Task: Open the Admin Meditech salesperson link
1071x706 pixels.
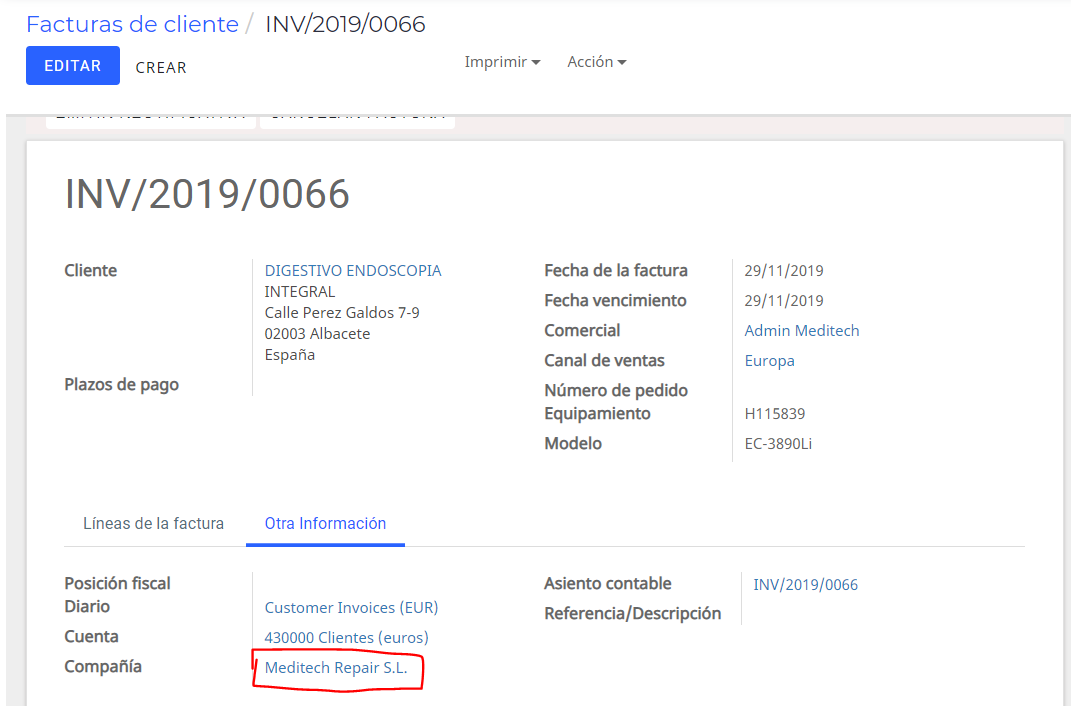Action: (x=802, y=330)
